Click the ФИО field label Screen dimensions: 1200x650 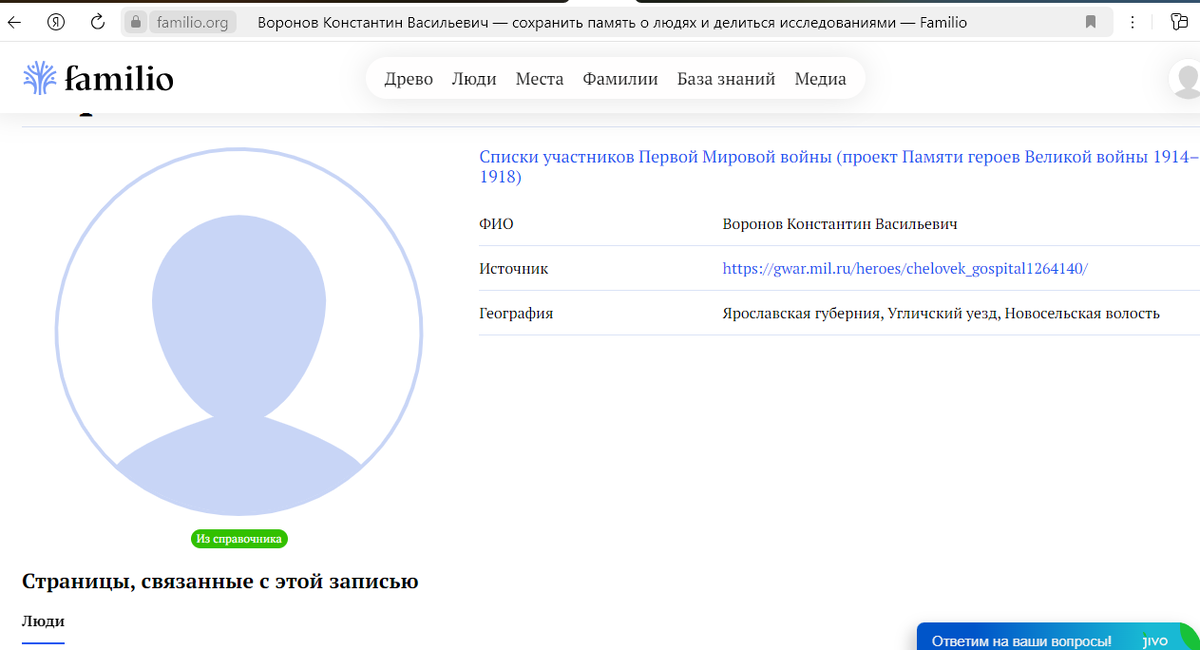click(496, 224)
